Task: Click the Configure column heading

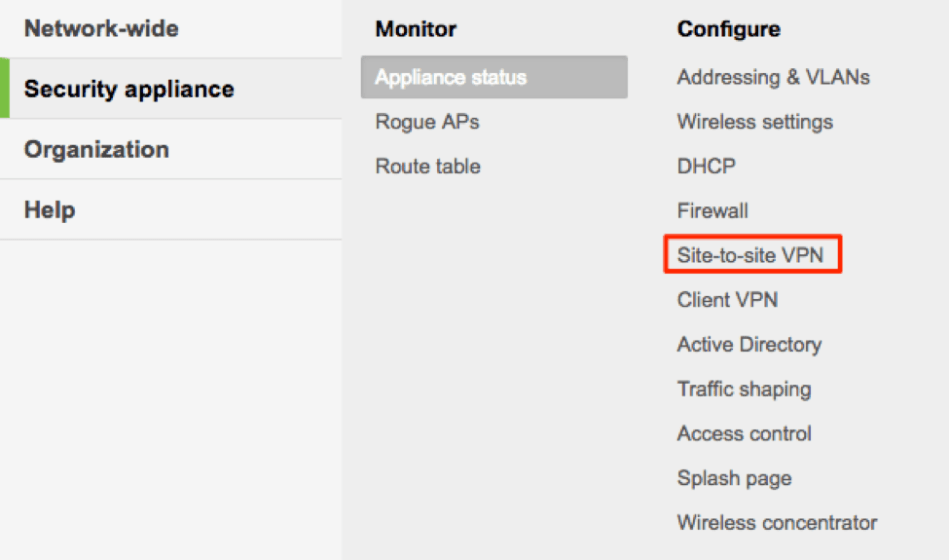Action: [728, 29]
